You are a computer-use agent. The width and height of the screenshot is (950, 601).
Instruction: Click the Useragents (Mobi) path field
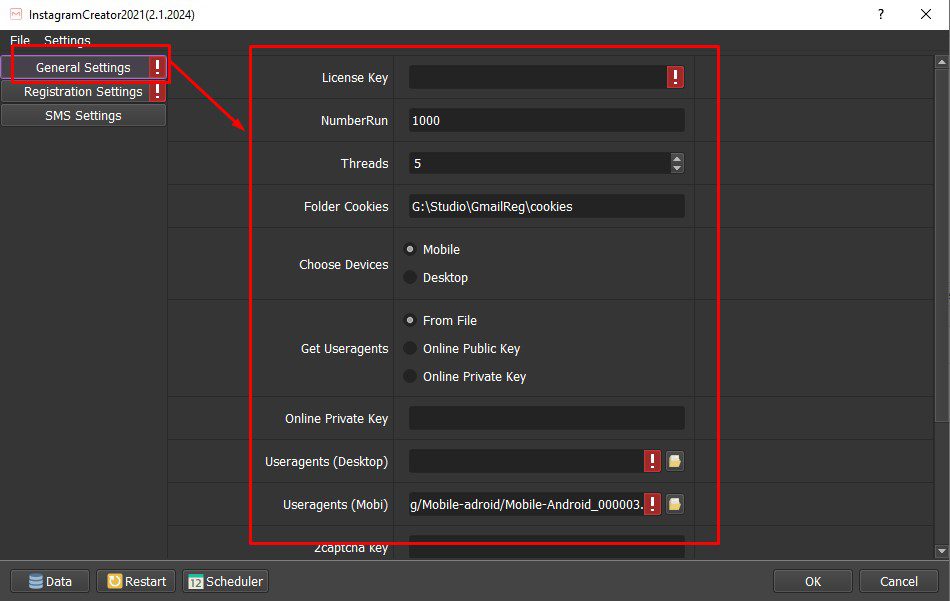(526, 504)
